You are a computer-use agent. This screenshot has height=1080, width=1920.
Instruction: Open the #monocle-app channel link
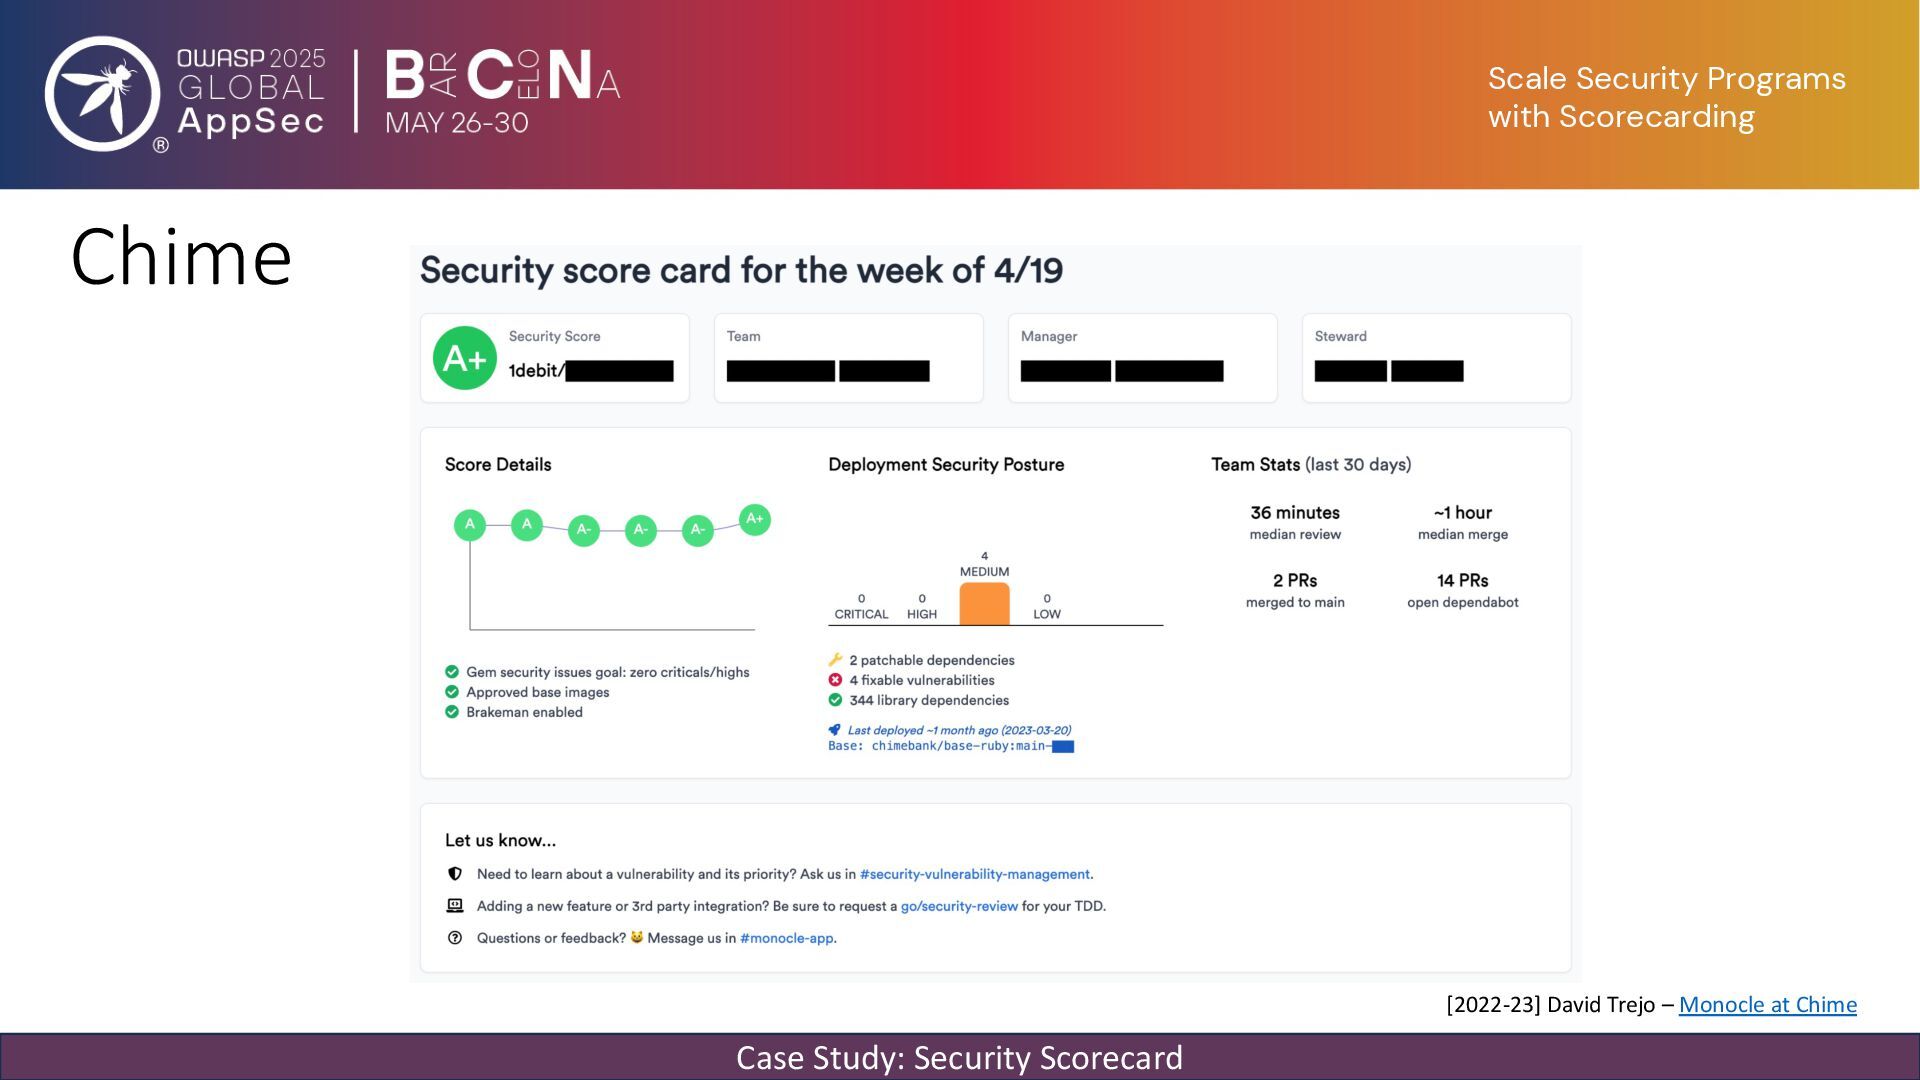click(786, 938)
